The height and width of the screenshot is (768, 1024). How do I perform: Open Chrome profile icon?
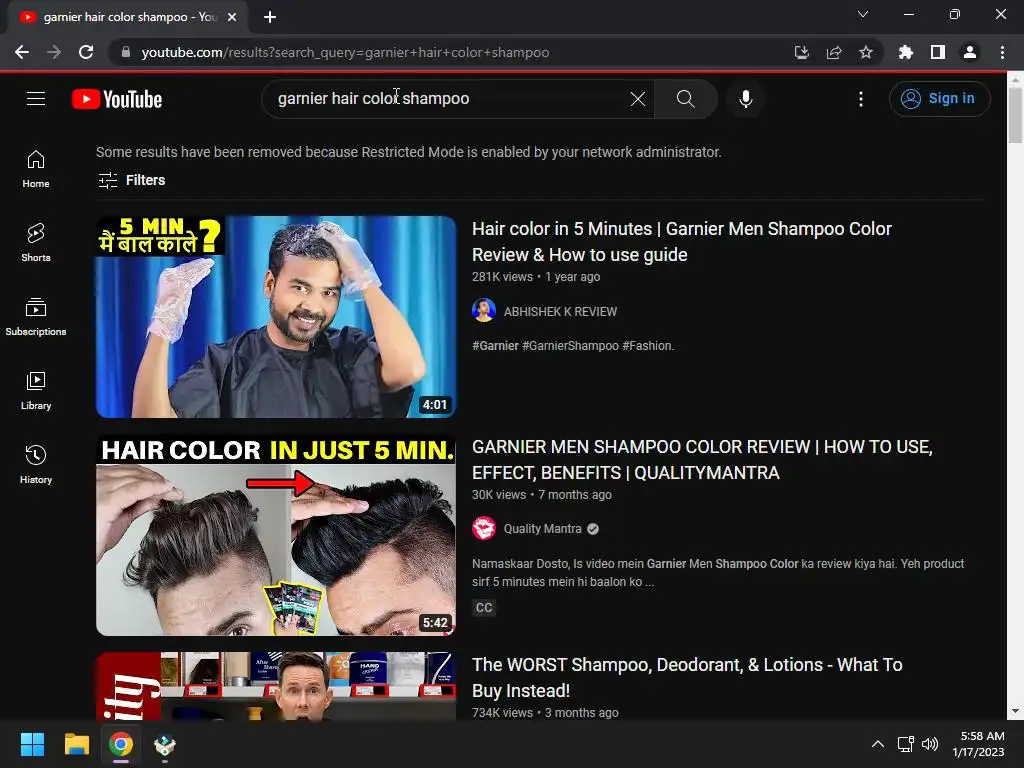(x=970, y=52)
